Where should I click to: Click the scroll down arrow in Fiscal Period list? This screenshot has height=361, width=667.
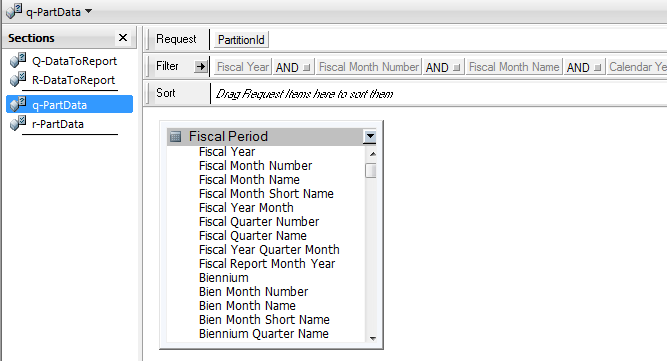click(x=373, y=338)
